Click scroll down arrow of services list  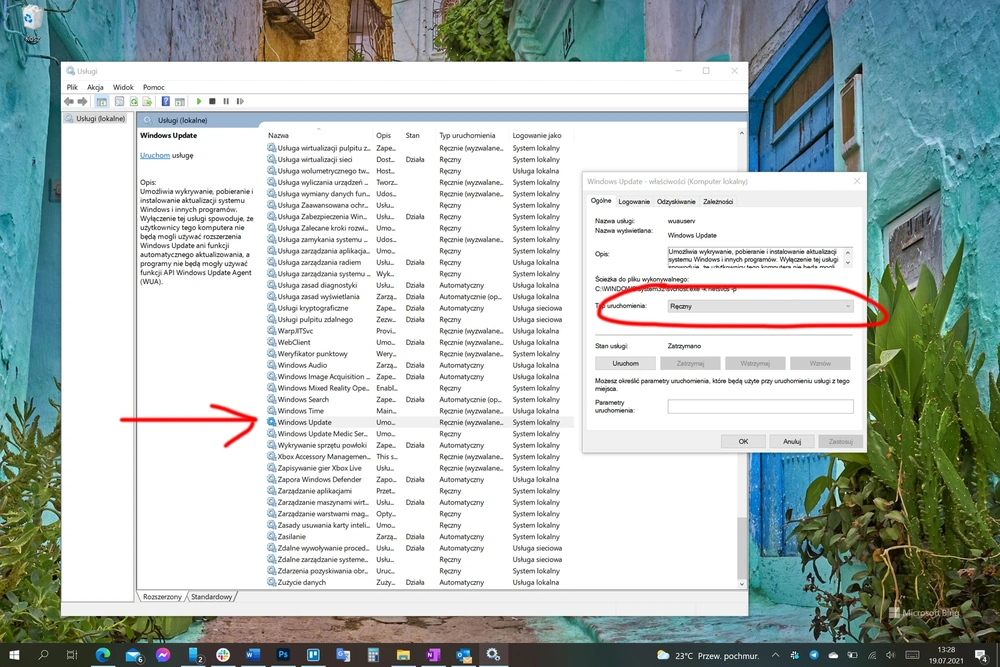[741, 583]
